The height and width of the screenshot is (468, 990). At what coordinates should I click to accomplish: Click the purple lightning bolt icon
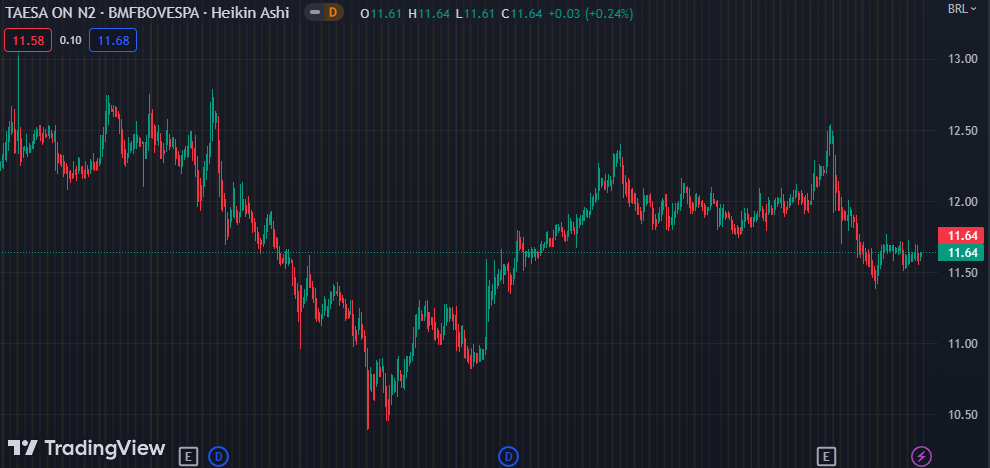[921, 455]
